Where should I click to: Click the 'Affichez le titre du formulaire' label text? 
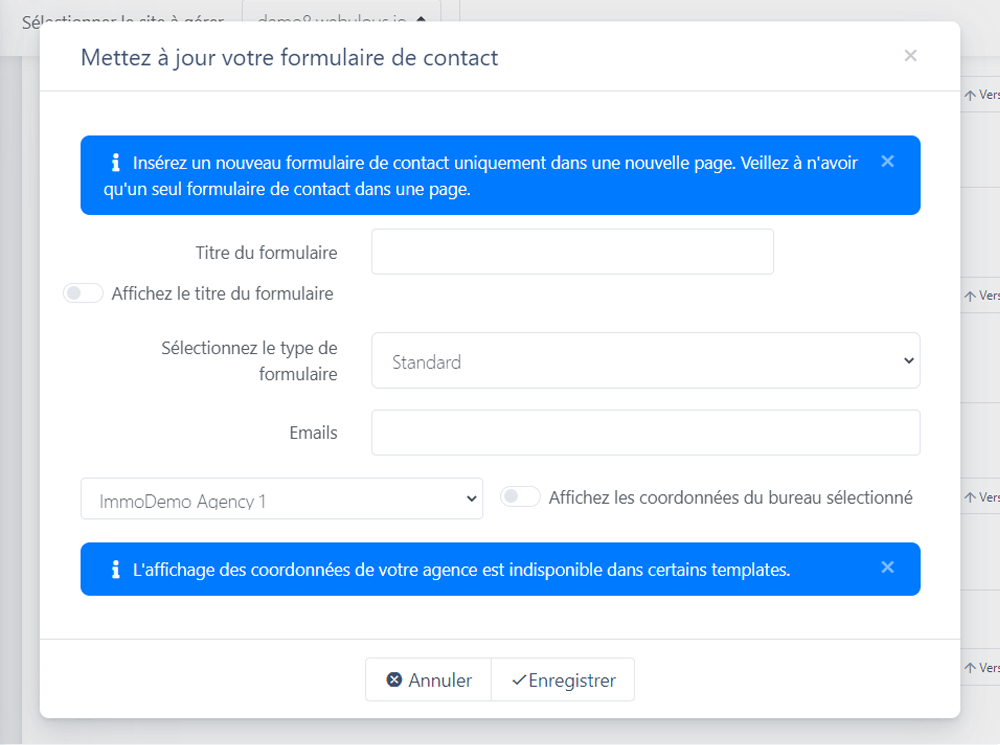pyautogui.click(x=222, y=294)
